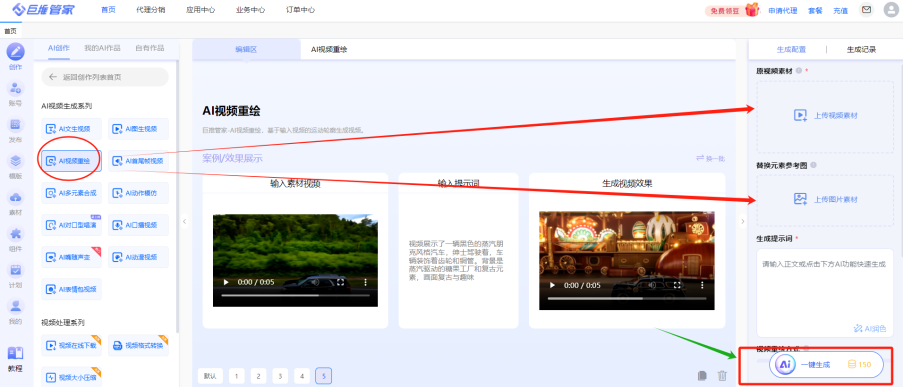This screenshot has width=903, height=387.
Task: Open the user avatar icon top right
Action: 891,10
